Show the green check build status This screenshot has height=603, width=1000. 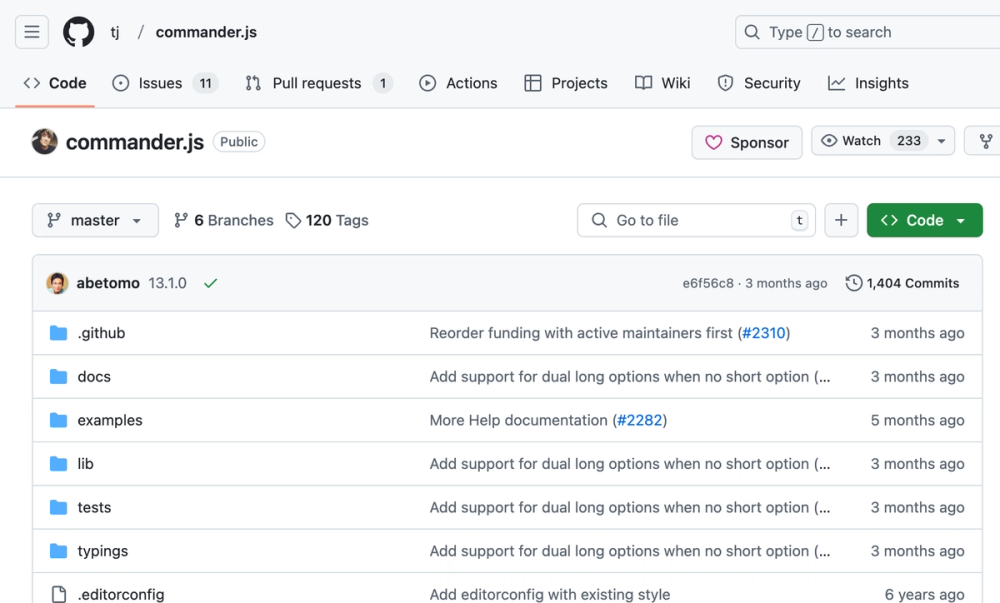click(x=210, y=283)
